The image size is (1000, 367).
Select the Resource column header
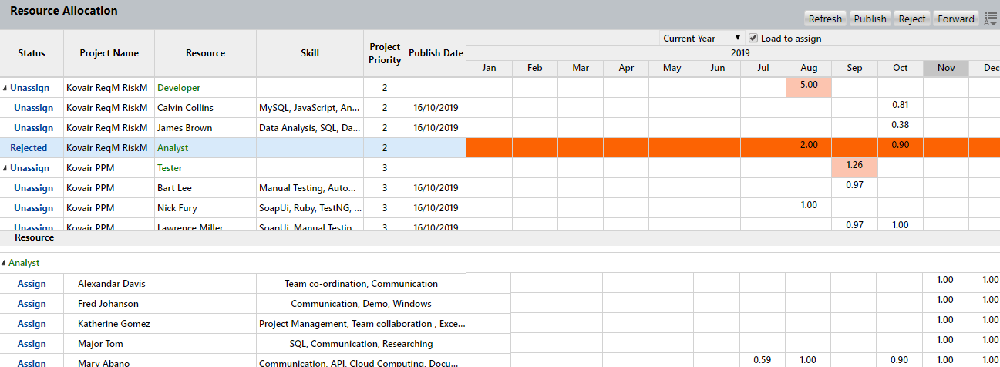pyautogui.click(x=205, y=54)
